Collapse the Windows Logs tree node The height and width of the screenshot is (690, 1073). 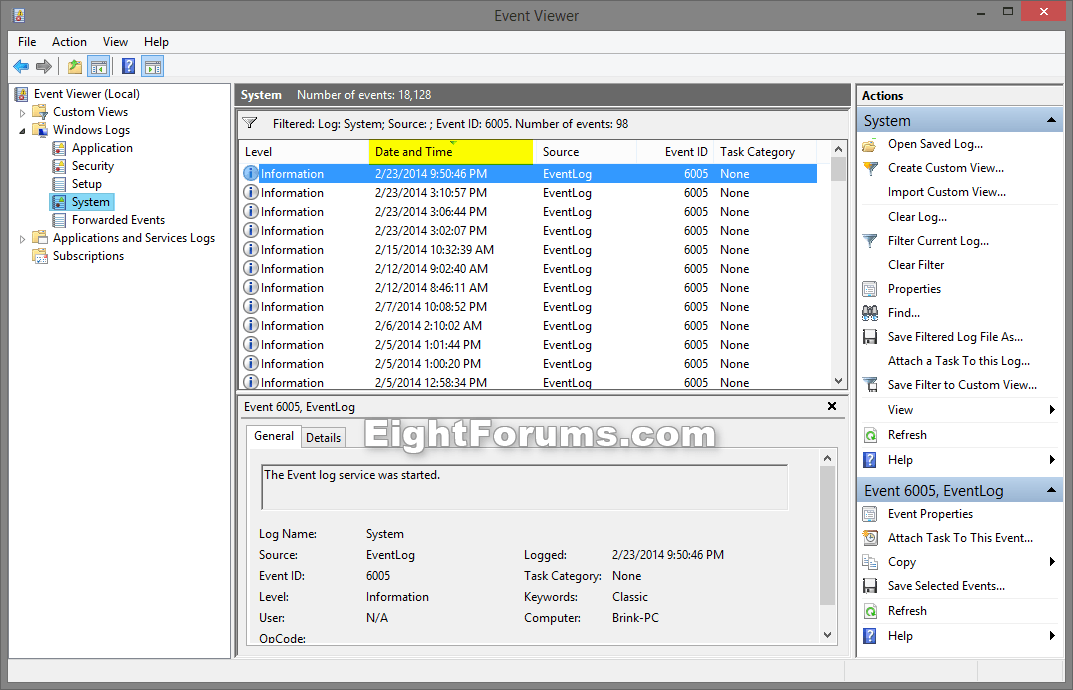[x=22, y=129]
